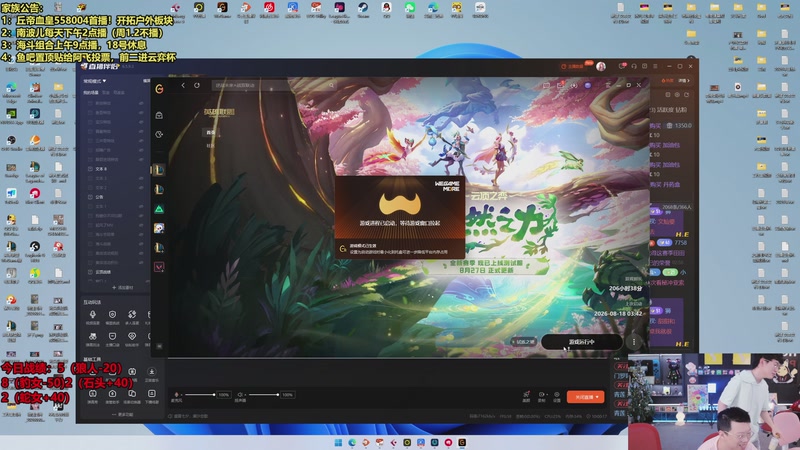Switch to the second scene tab in sources panel
800x450 pixels.
pyautogui.click(x=106, y=93)
